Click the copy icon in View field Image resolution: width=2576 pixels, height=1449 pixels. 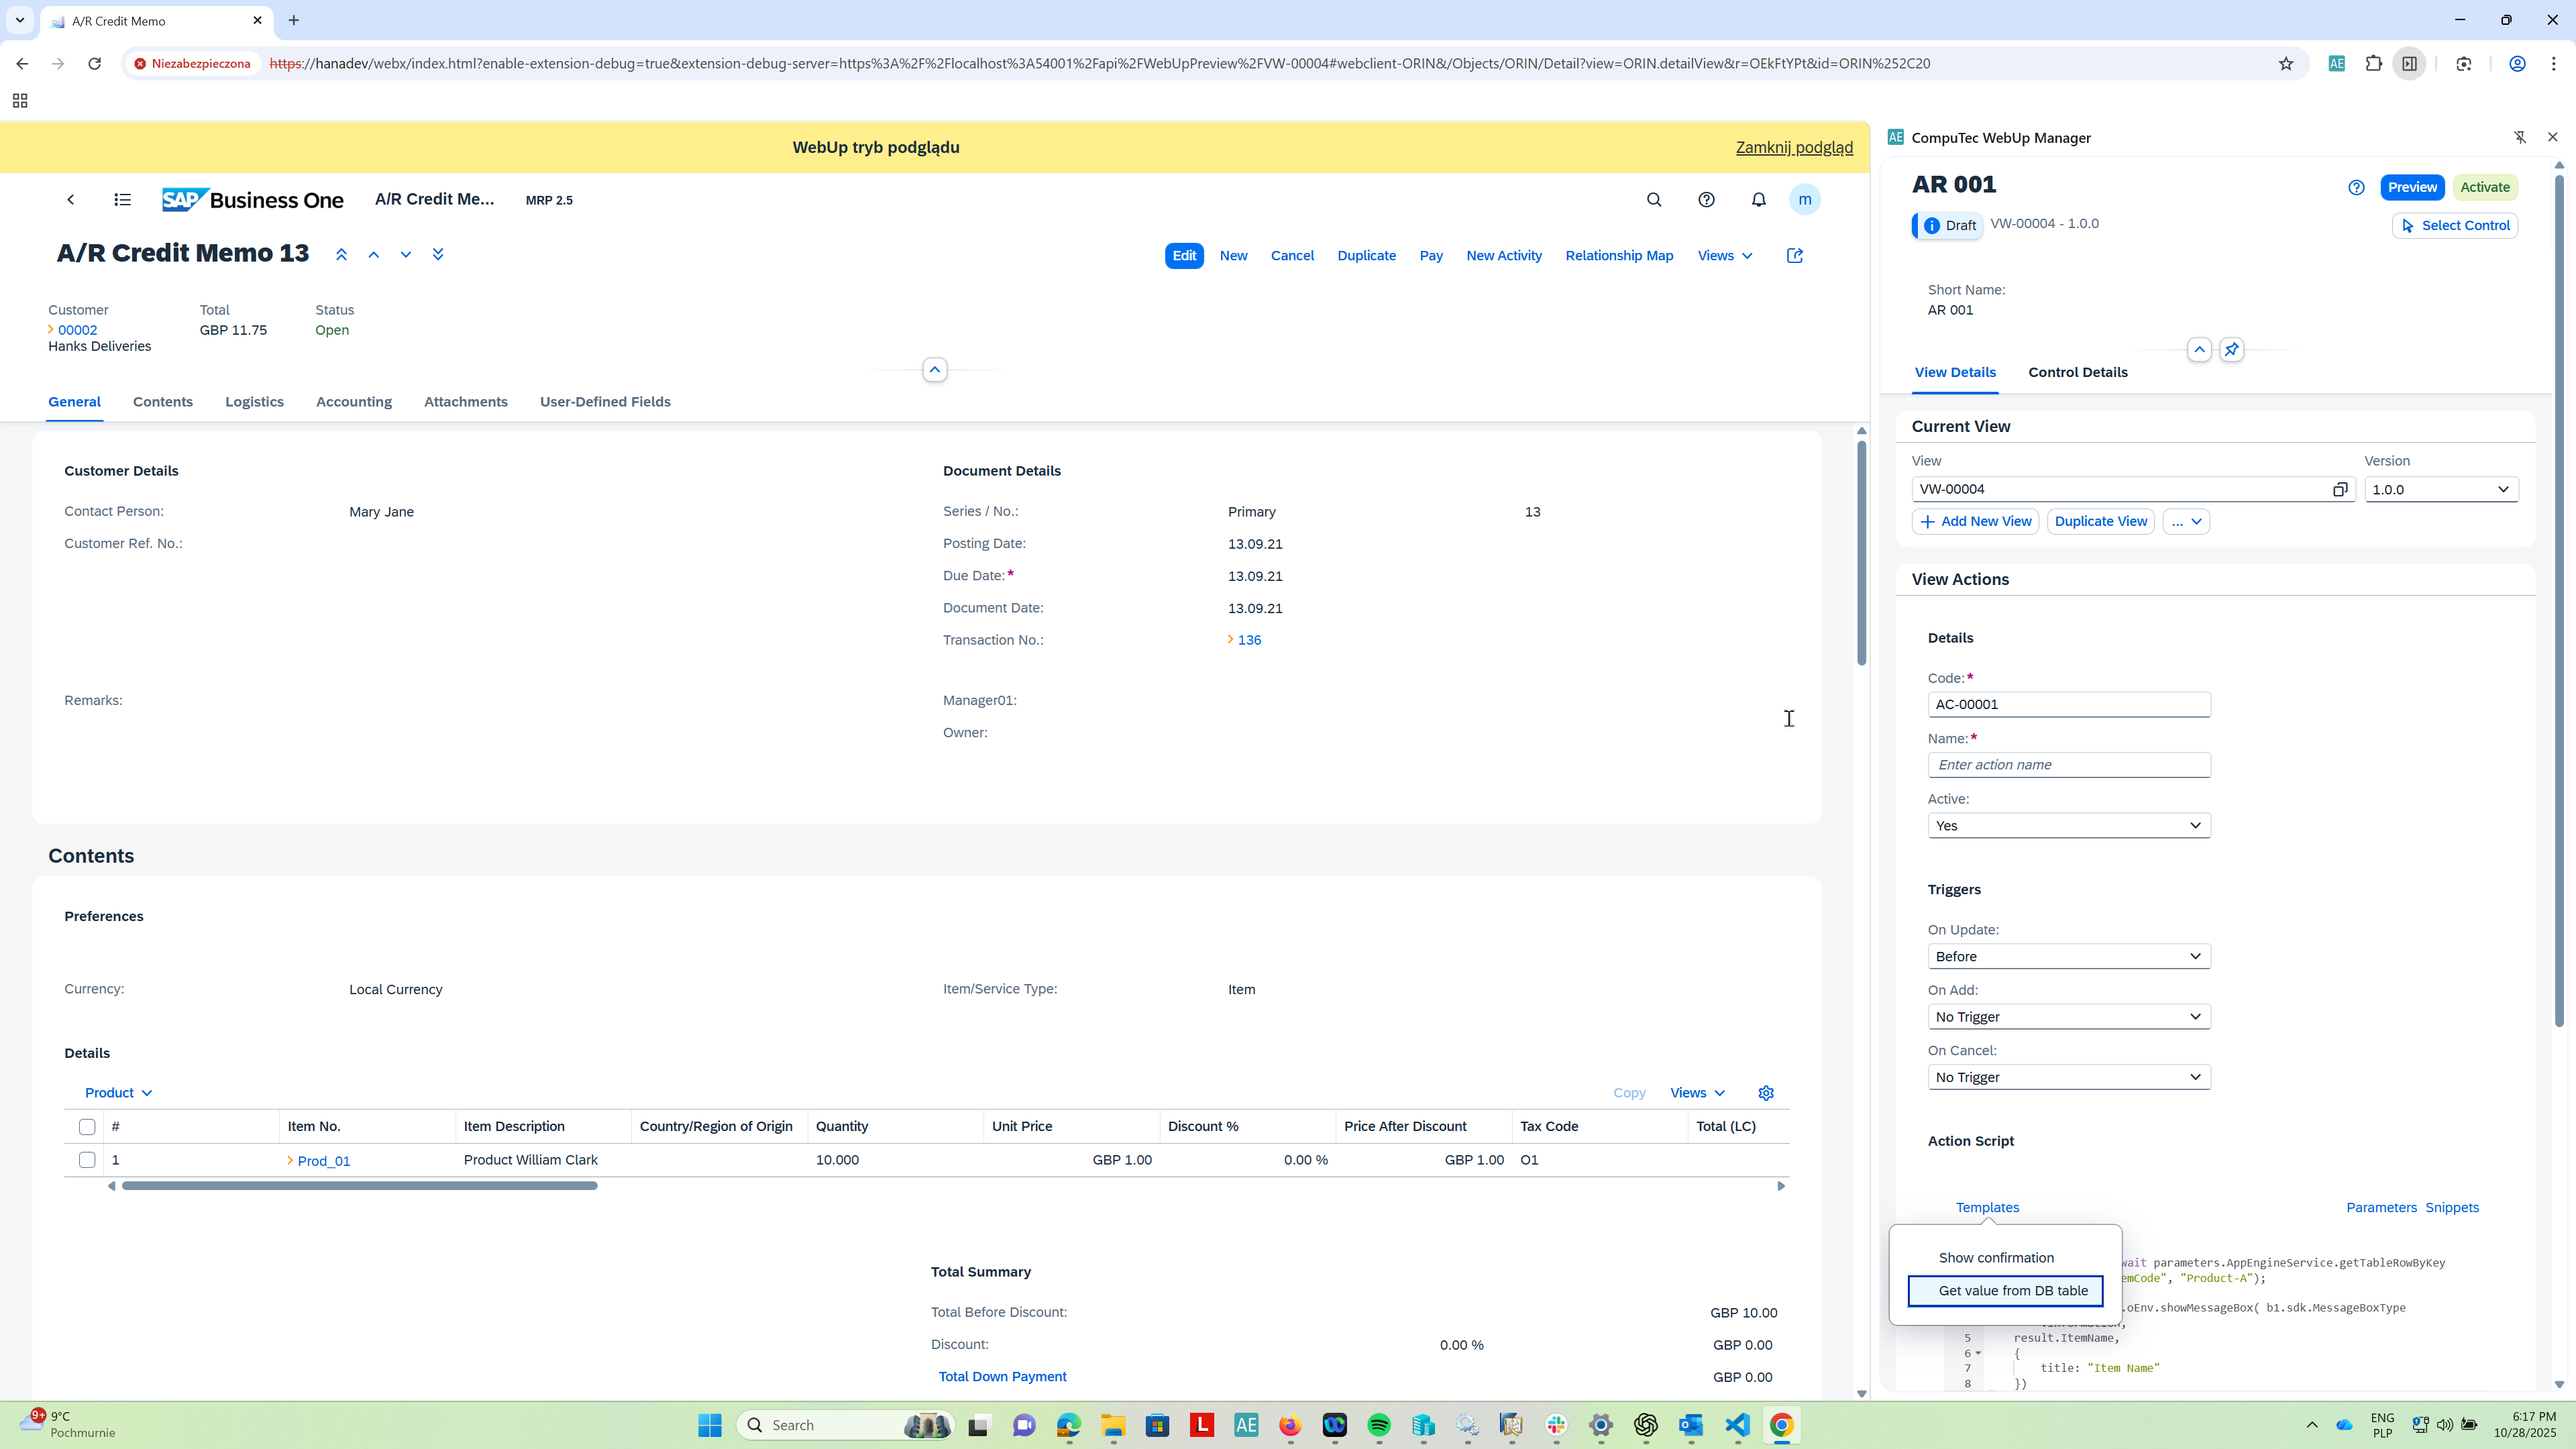[2340, 489]
